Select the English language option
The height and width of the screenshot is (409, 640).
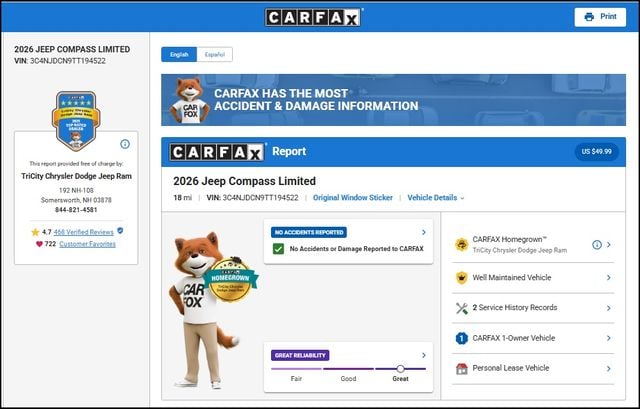pos(179,54)
